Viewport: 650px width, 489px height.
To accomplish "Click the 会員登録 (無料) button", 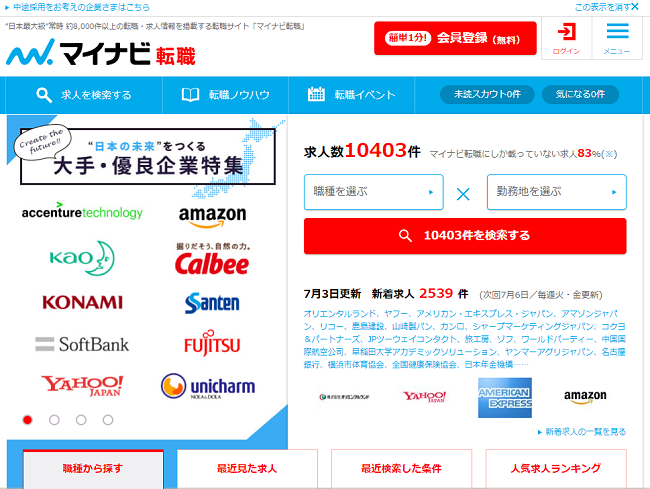I will point(455,38).
